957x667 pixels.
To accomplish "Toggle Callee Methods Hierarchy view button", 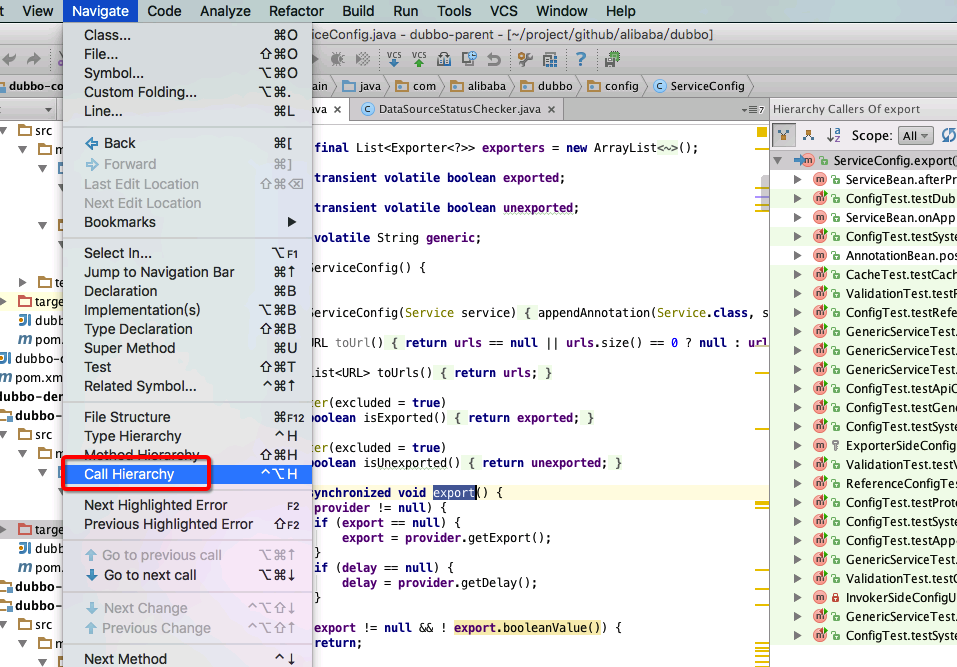I will click(809, 135).
